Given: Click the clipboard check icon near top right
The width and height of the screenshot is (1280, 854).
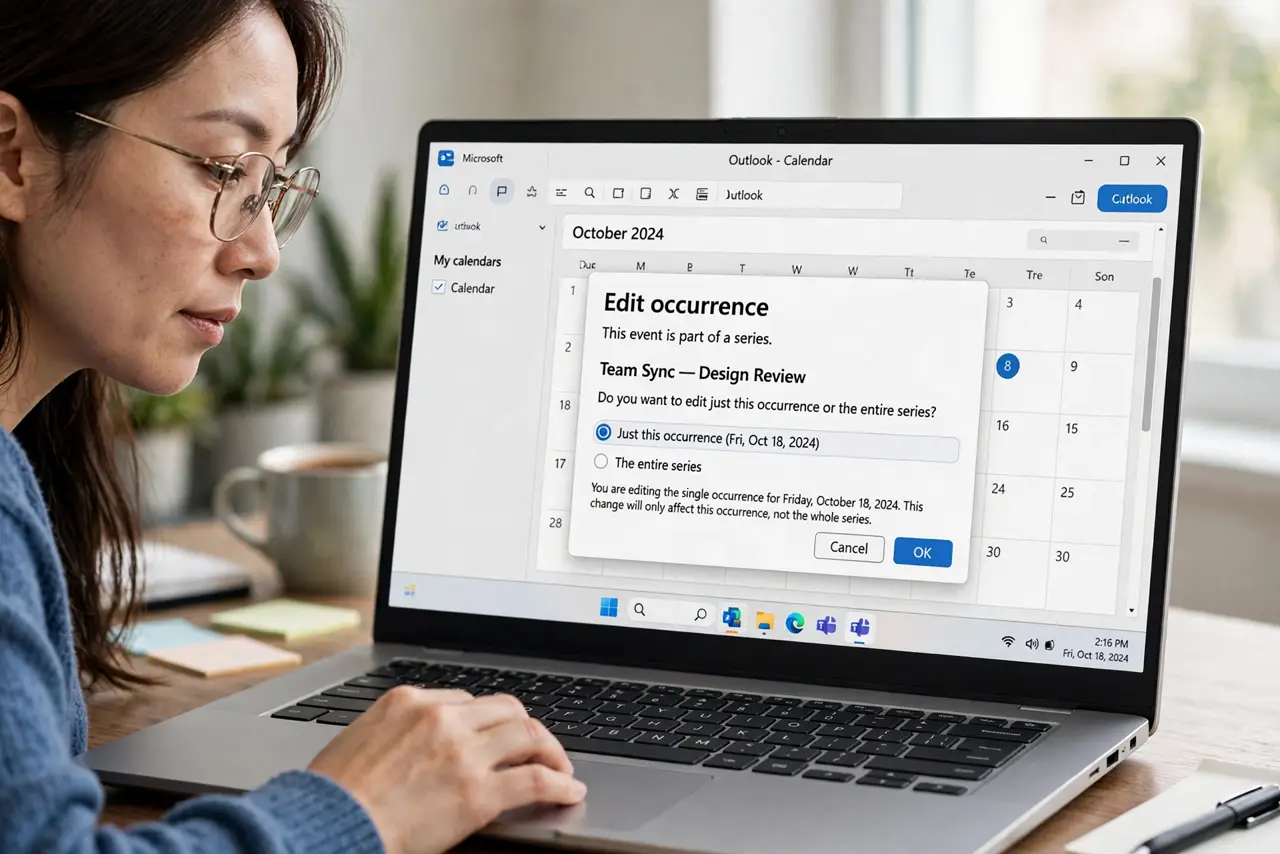Looking at the screenshot, I should (1078, 198).
